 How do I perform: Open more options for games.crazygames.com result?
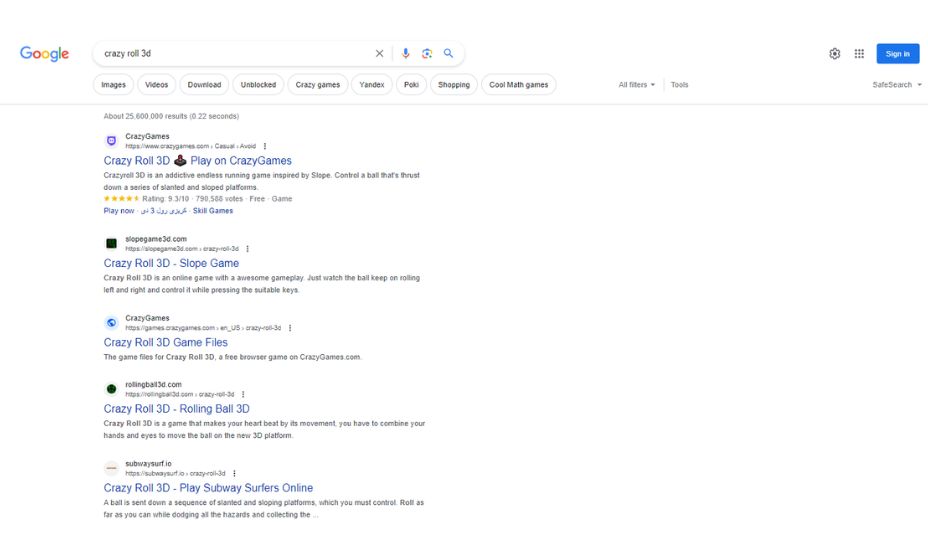290,328
